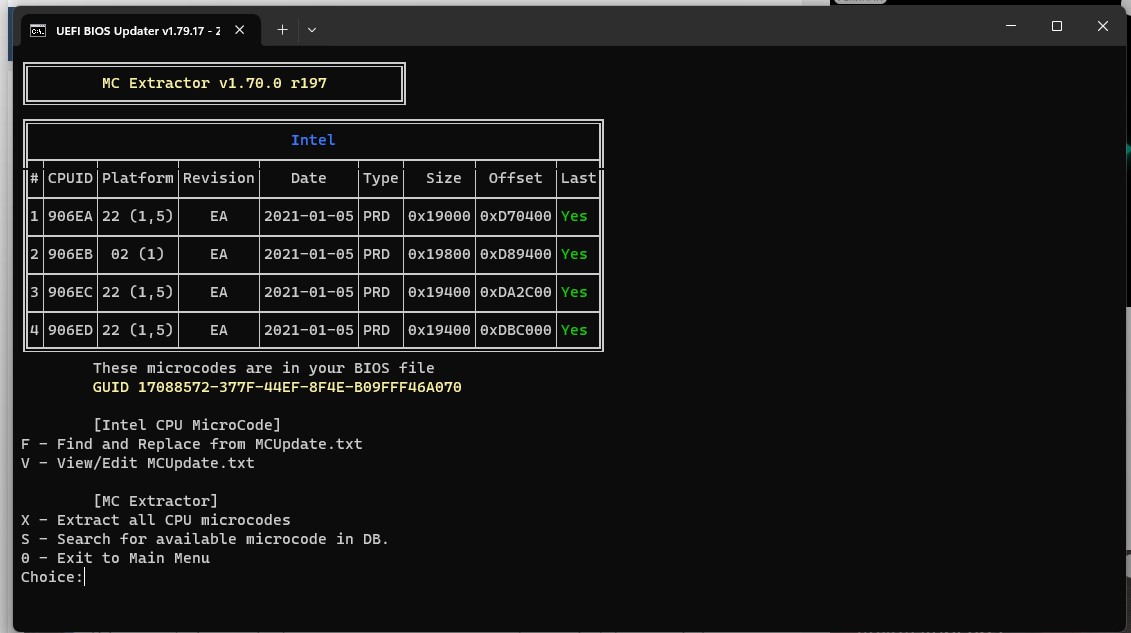Click offset value 0xD89400
Image resolution: width=1131 pixels, height=633 pixels.
[x=515, y=254]
